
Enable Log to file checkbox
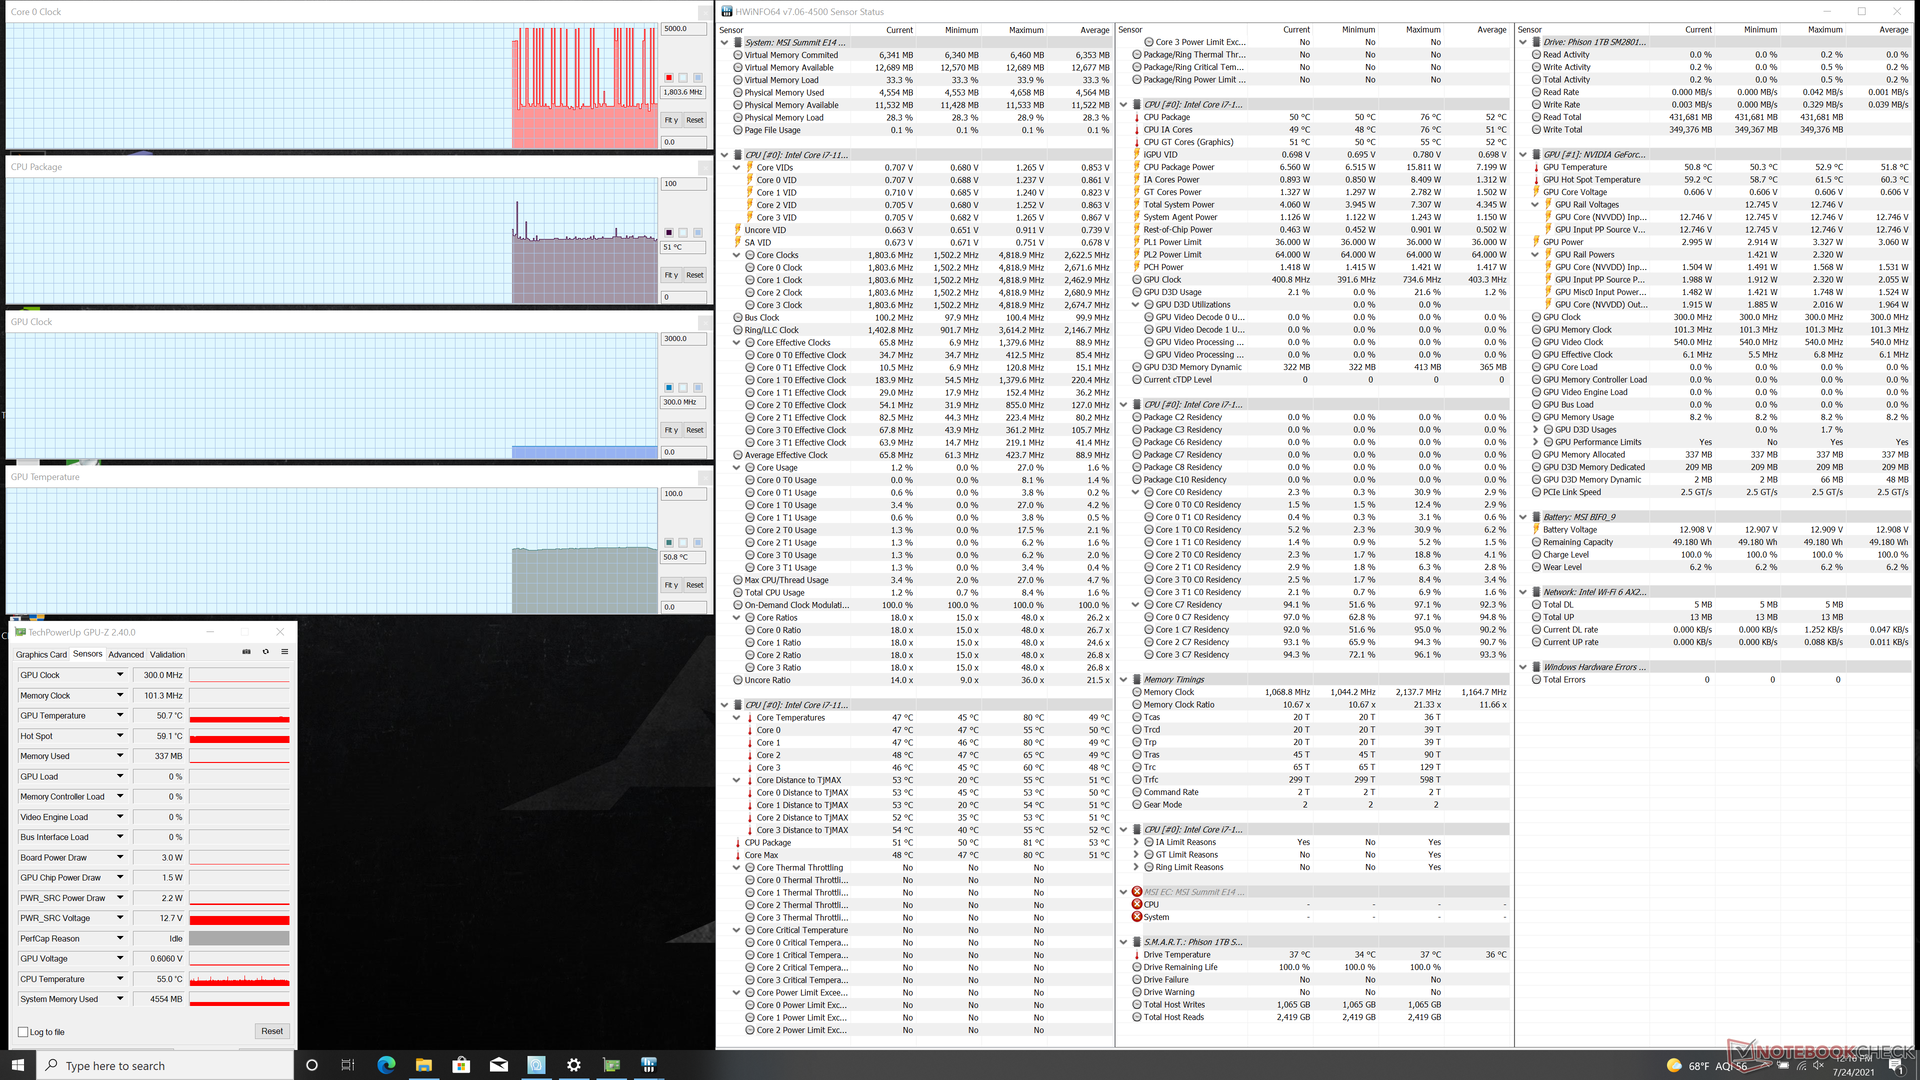tap(23, 1032)
